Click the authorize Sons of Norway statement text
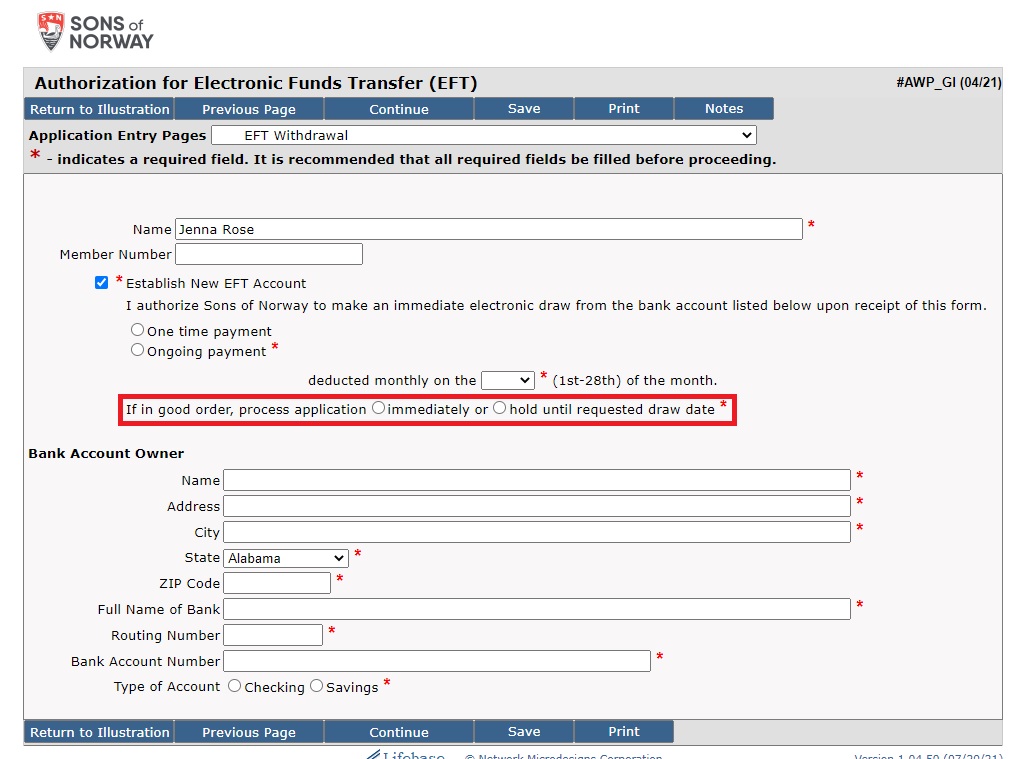The image size is (1027, 759). [556, 305]
